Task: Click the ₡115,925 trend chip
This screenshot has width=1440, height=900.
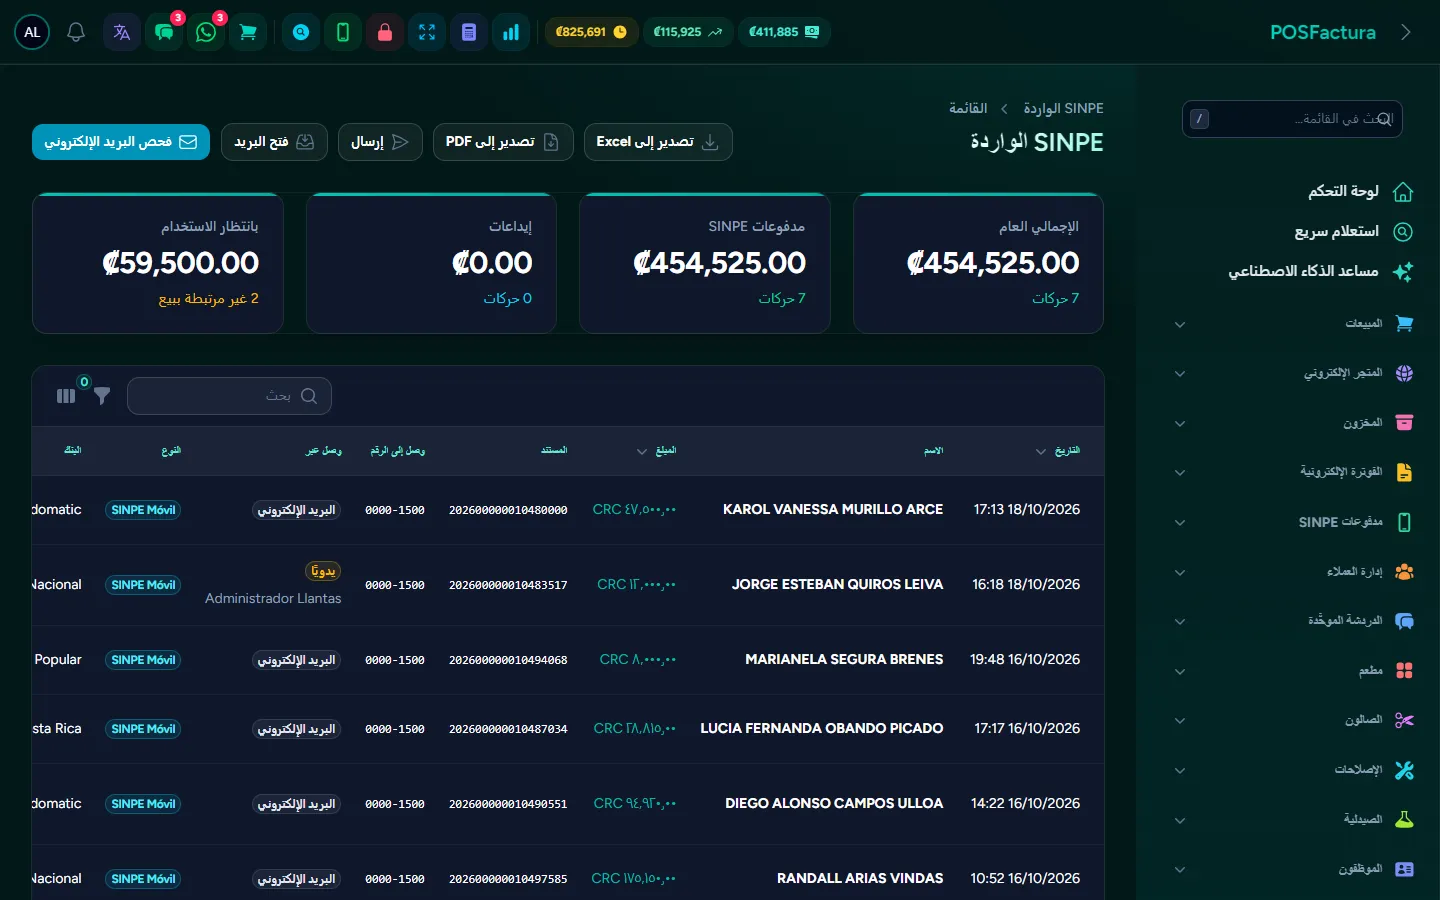Action: 688,32
